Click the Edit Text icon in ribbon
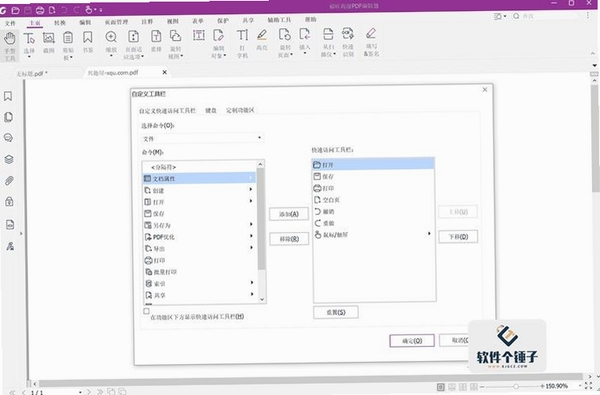Image resolution: width=600 pixels, height=395 pixels. [x=198, y=35]
